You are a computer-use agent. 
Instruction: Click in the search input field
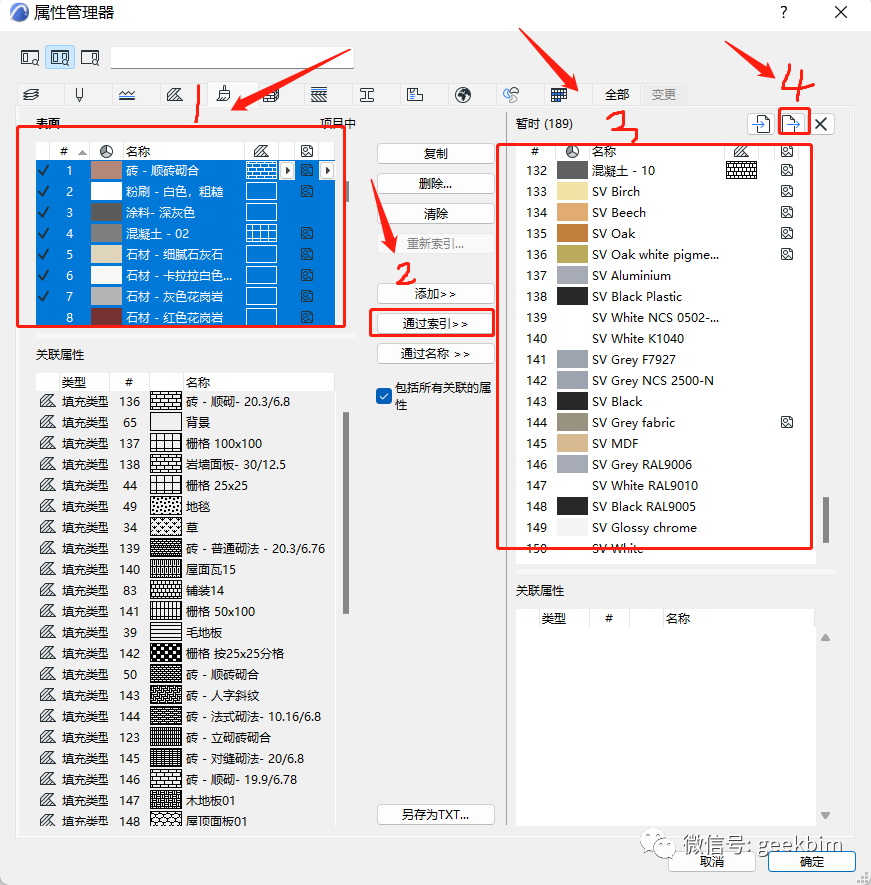pyautogui.click(x=232, y=58)
